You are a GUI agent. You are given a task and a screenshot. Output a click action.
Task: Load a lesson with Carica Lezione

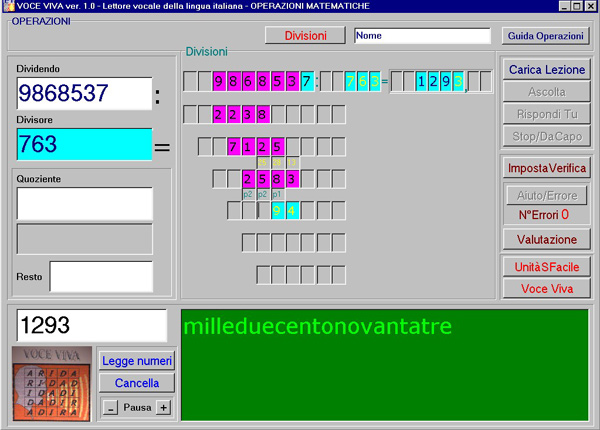pyautogui.click(x=546, y=70)
